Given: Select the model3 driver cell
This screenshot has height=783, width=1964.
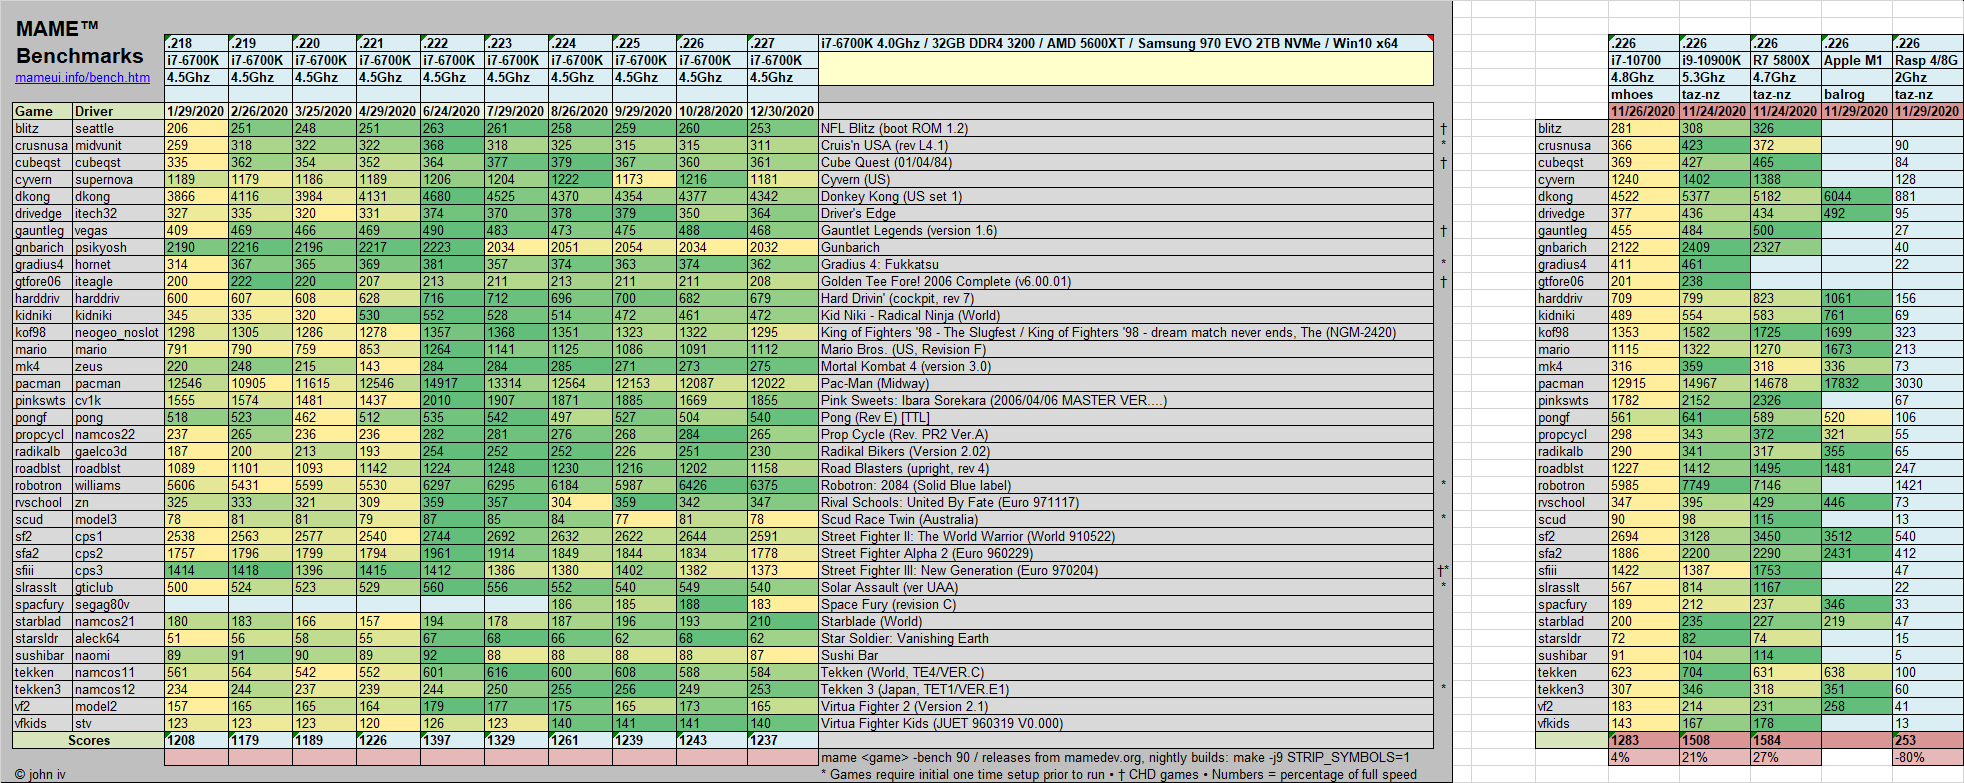Looking at the screenshot, I should 118,519.
